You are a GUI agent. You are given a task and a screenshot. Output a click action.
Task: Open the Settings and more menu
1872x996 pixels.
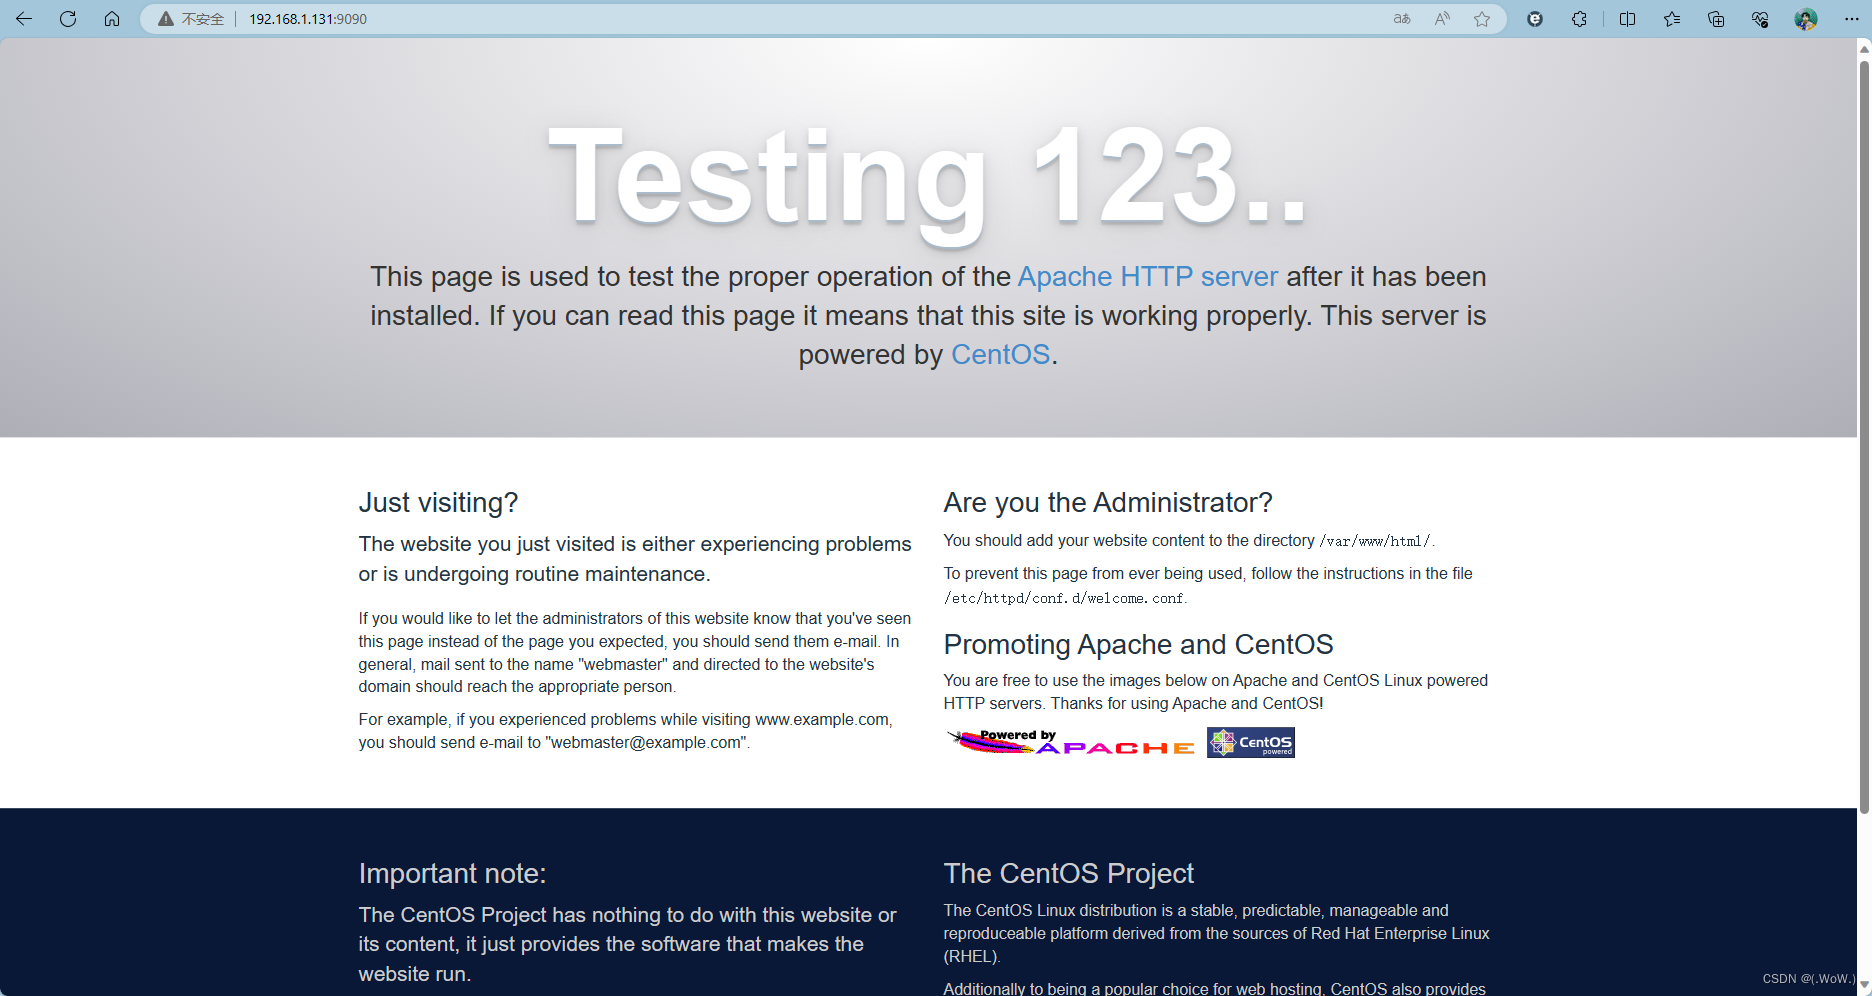pos(1851,19)
